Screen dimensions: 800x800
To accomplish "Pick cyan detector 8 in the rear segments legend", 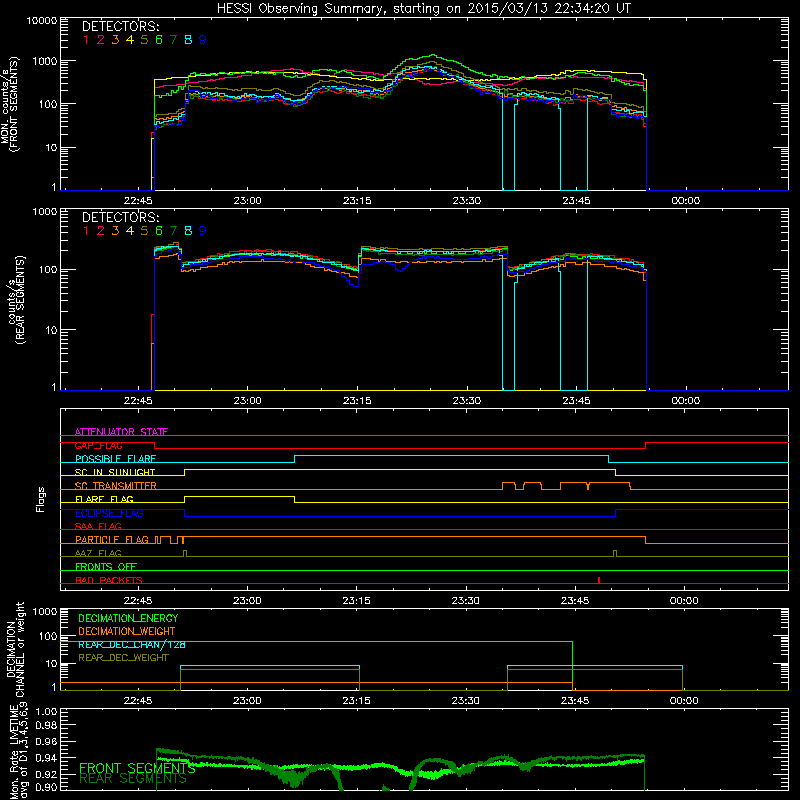I will [188, 231].
